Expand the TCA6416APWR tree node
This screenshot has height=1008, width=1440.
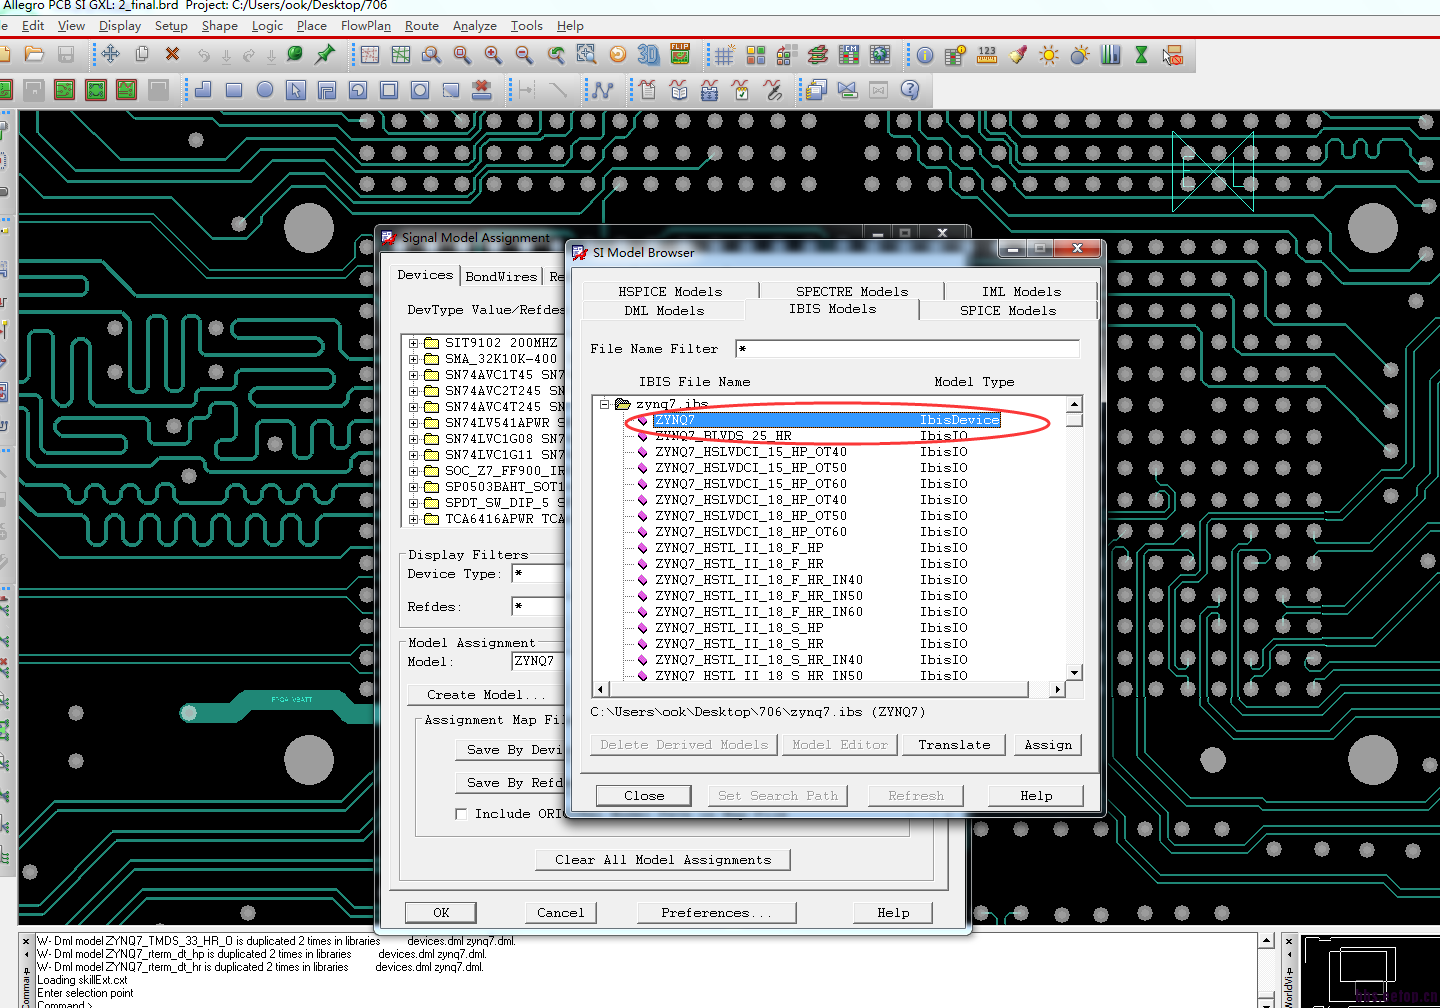(x=413, y=519)
